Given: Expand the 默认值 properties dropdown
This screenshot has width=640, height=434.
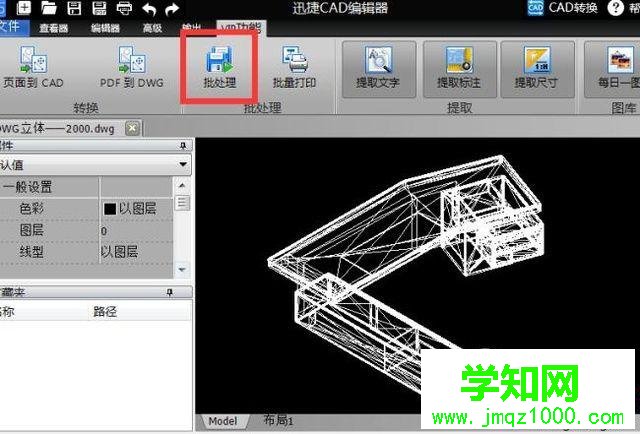Looking at the screenshot, I should (x=183, y=165).
